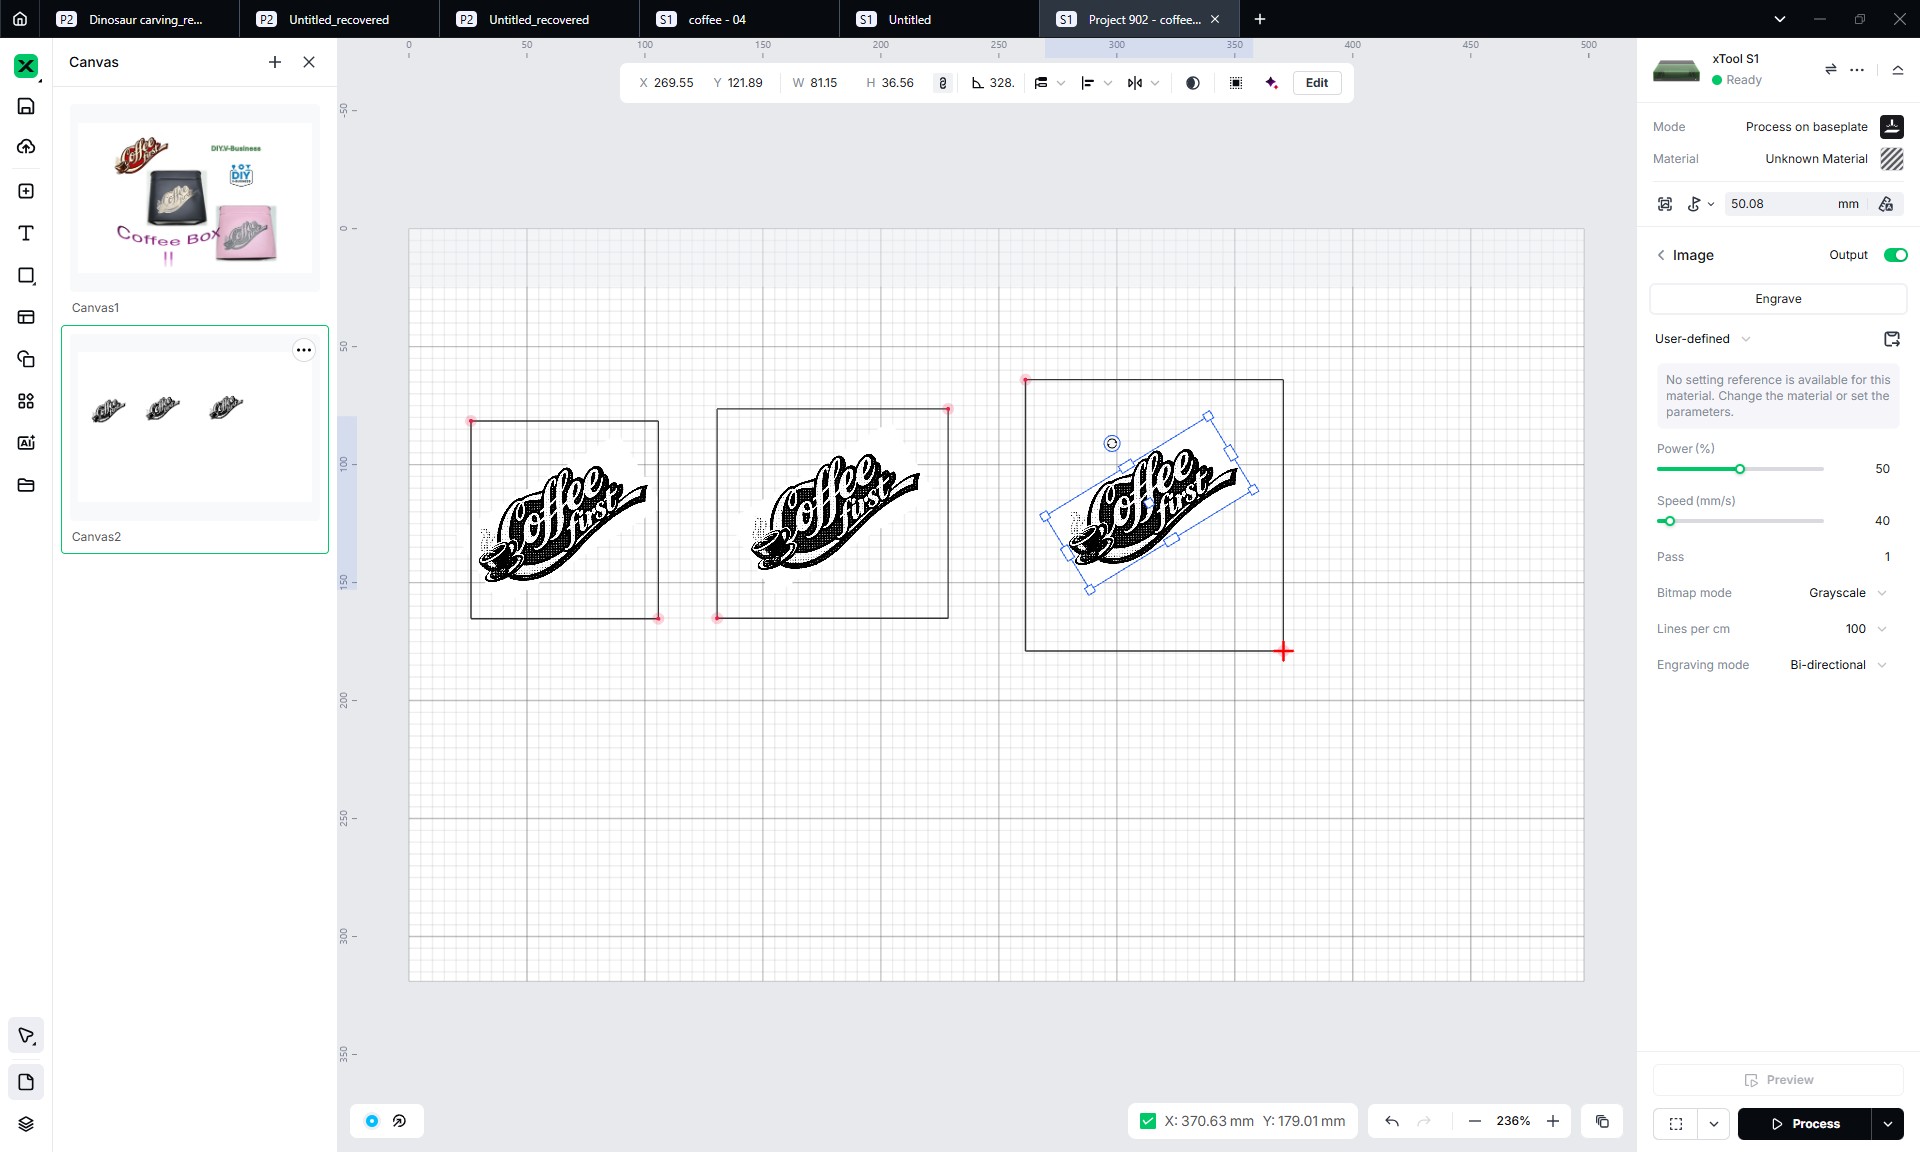Click the Process button
1920x1152 pixels.
(1805, 1124)
